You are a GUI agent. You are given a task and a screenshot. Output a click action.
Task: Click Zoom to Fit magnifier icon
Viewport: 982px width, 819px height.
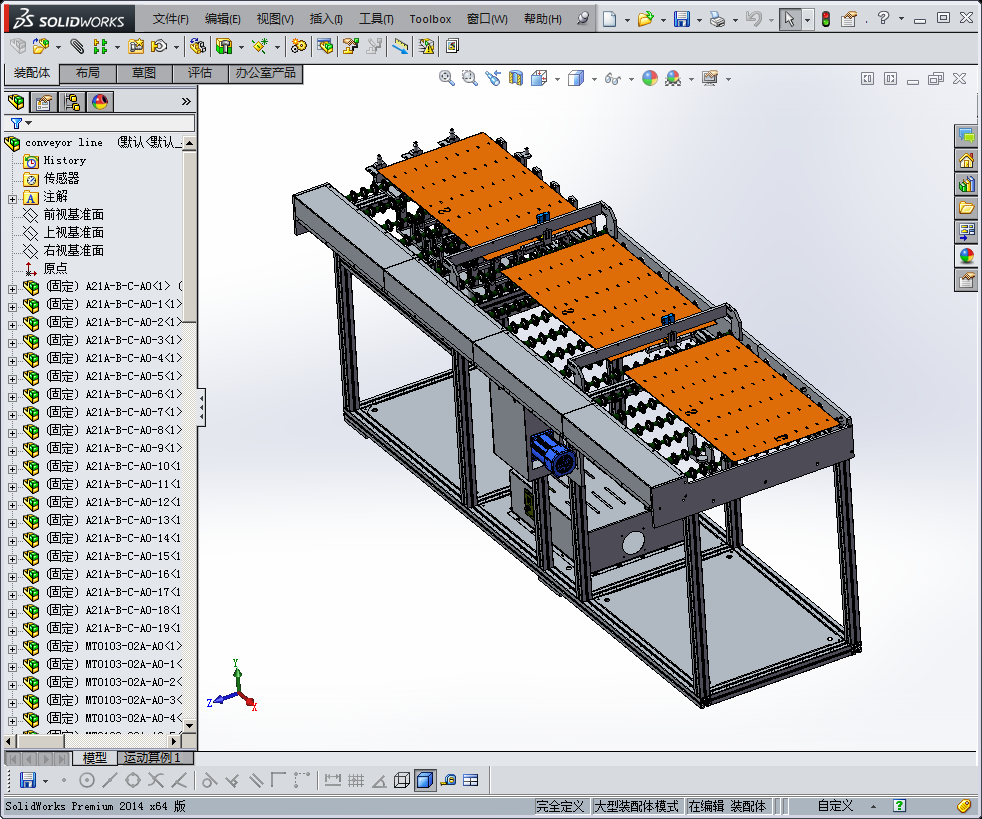coord(447,78)
